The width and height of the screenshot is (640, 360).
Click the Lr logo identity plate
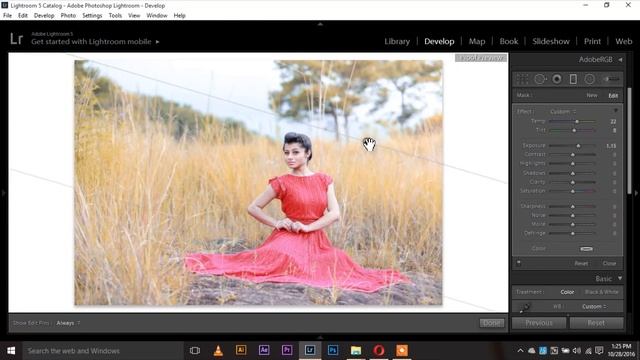(x=16, y=39)
